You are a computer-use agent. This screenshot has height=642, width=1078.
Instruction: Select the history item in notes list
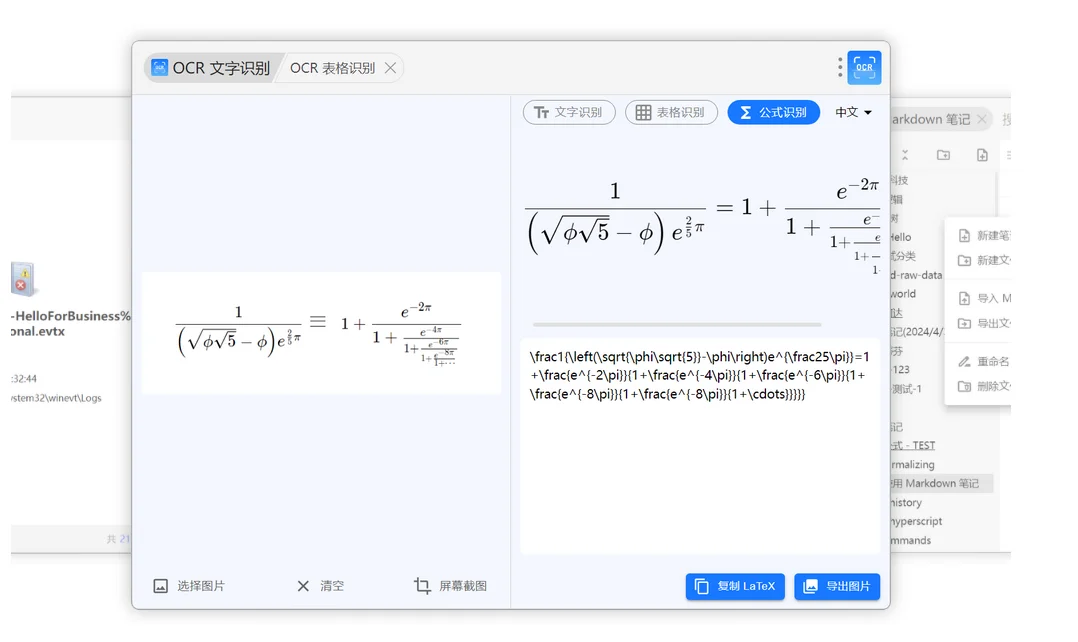point(906,502)
